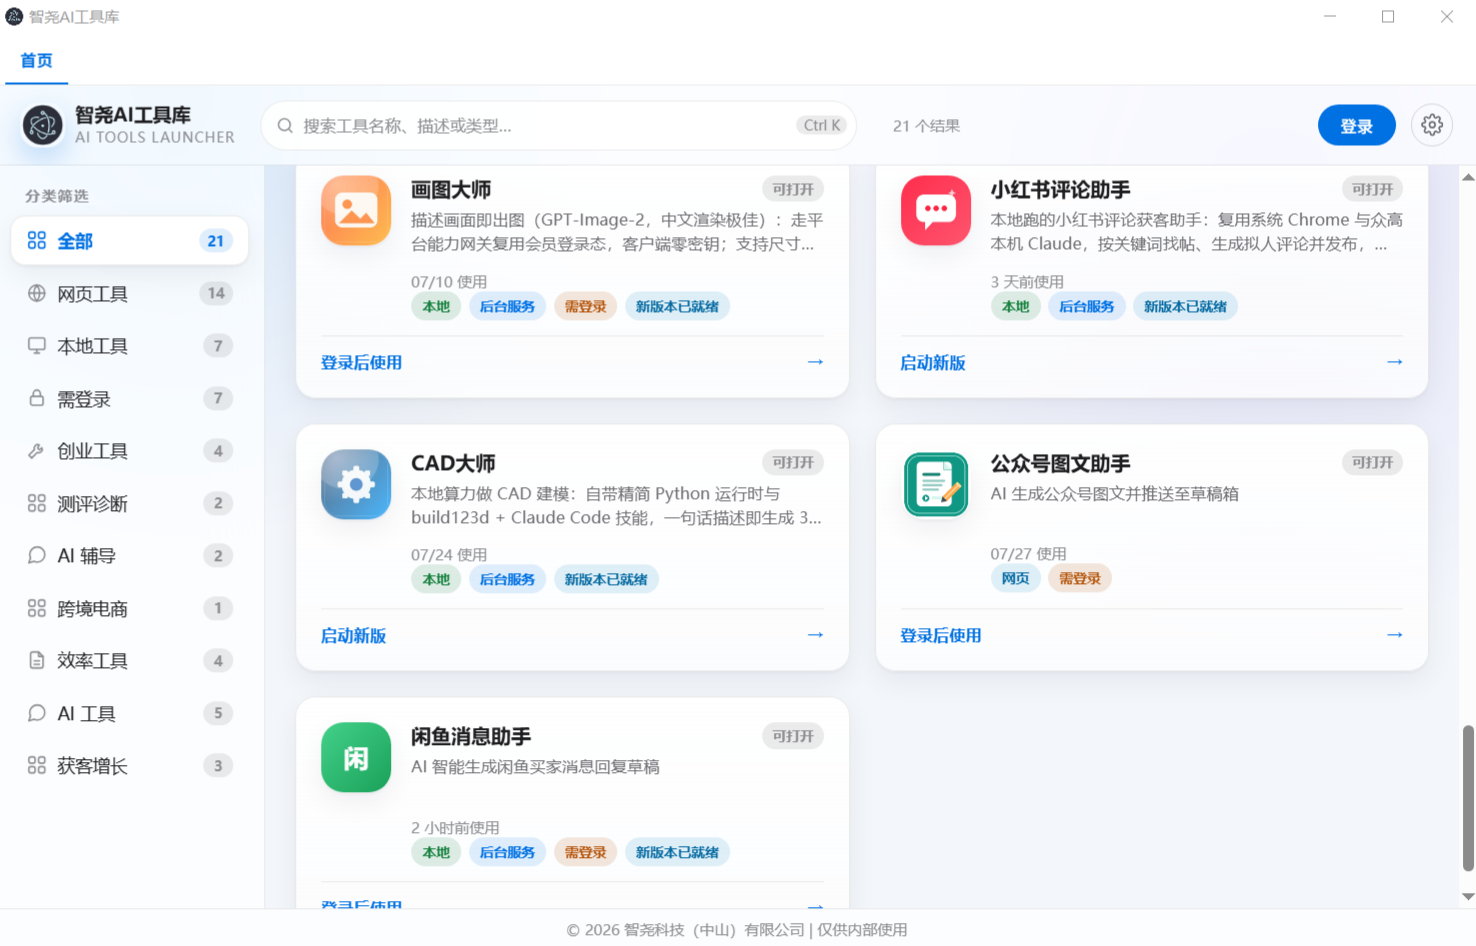Screen dimensions: 1476x946
Task: Click the 画图大师 title text
Action: (x=451, y=190)
